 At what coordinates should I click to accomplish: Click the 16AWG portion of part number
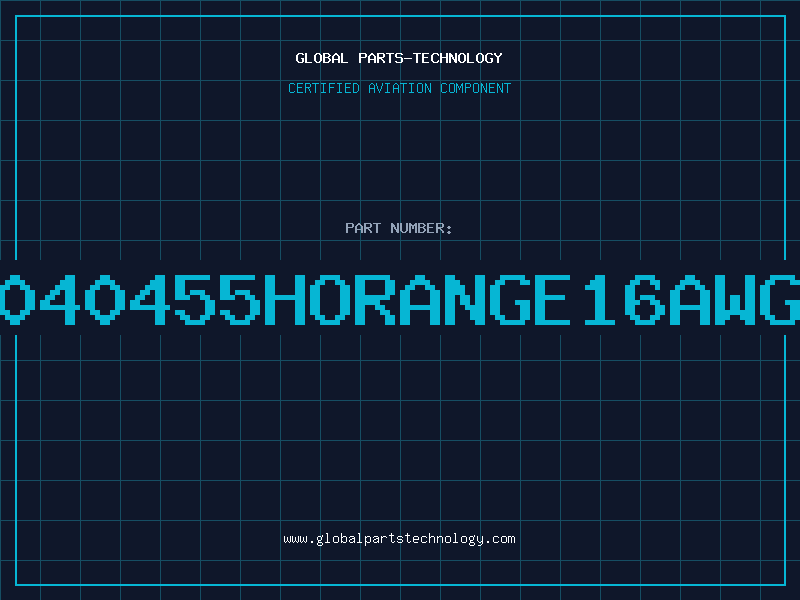tap(692, 300)
